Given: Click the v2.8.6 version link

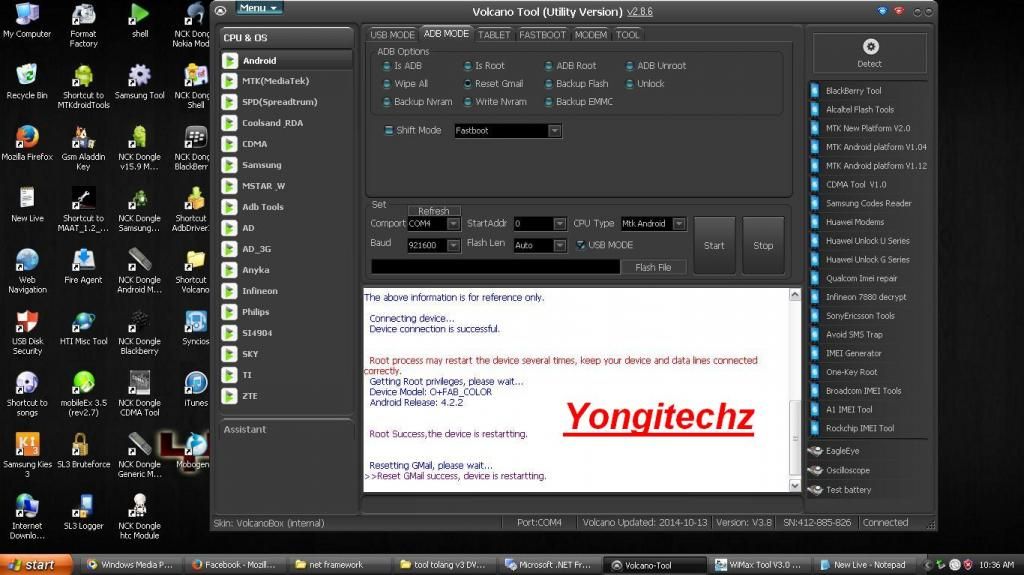Looking at the screenshot, I should (x=639, y=12).
